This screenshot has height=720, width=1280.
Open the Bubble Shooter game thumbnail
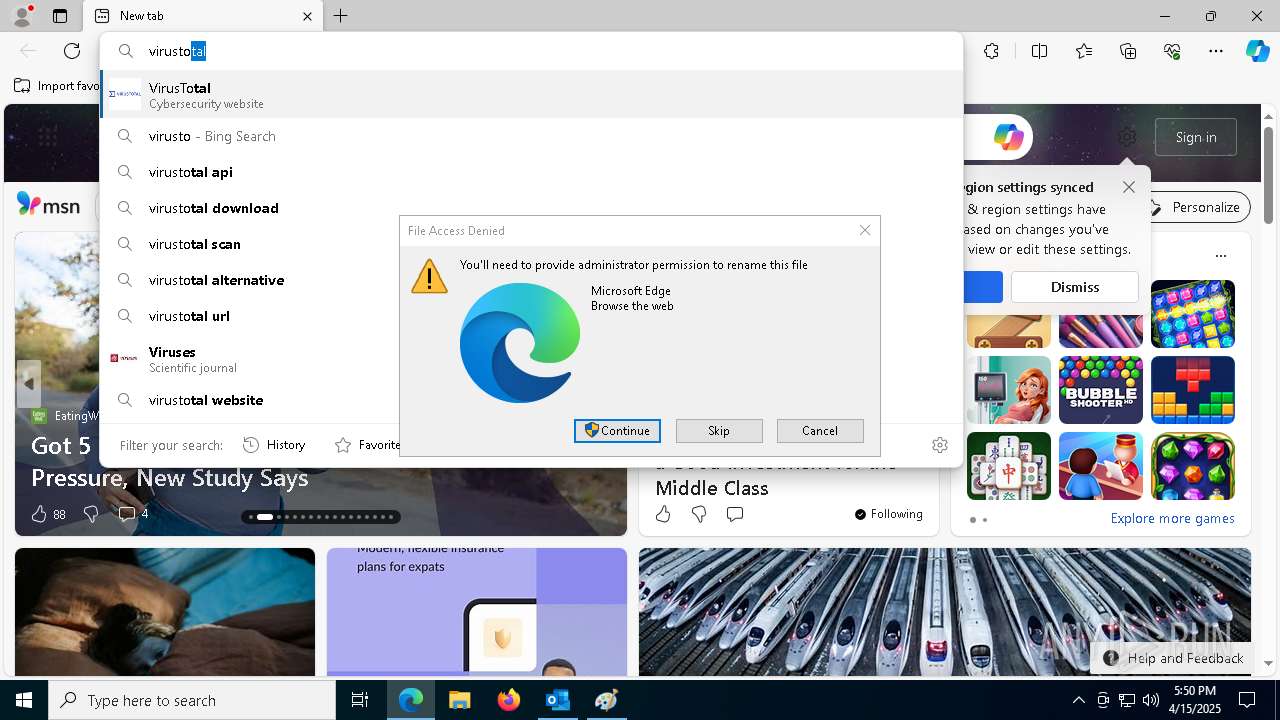pos(1100,390)
